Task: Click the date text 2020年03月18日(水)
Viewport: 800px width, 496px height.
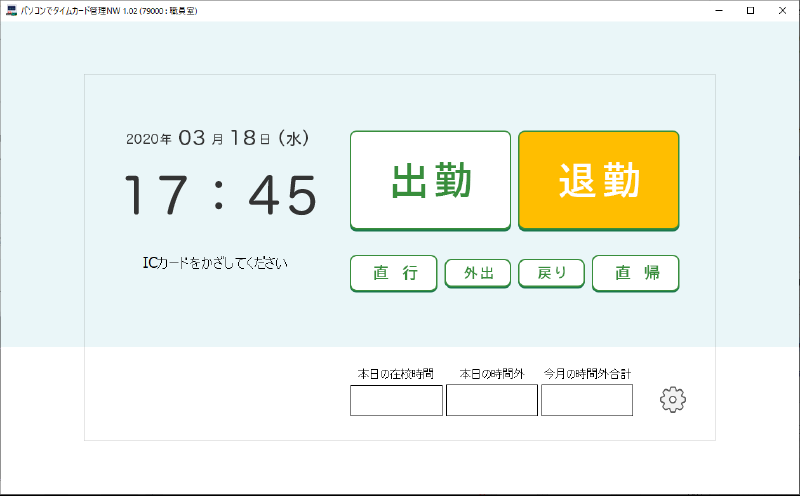Action: (217, 138)
